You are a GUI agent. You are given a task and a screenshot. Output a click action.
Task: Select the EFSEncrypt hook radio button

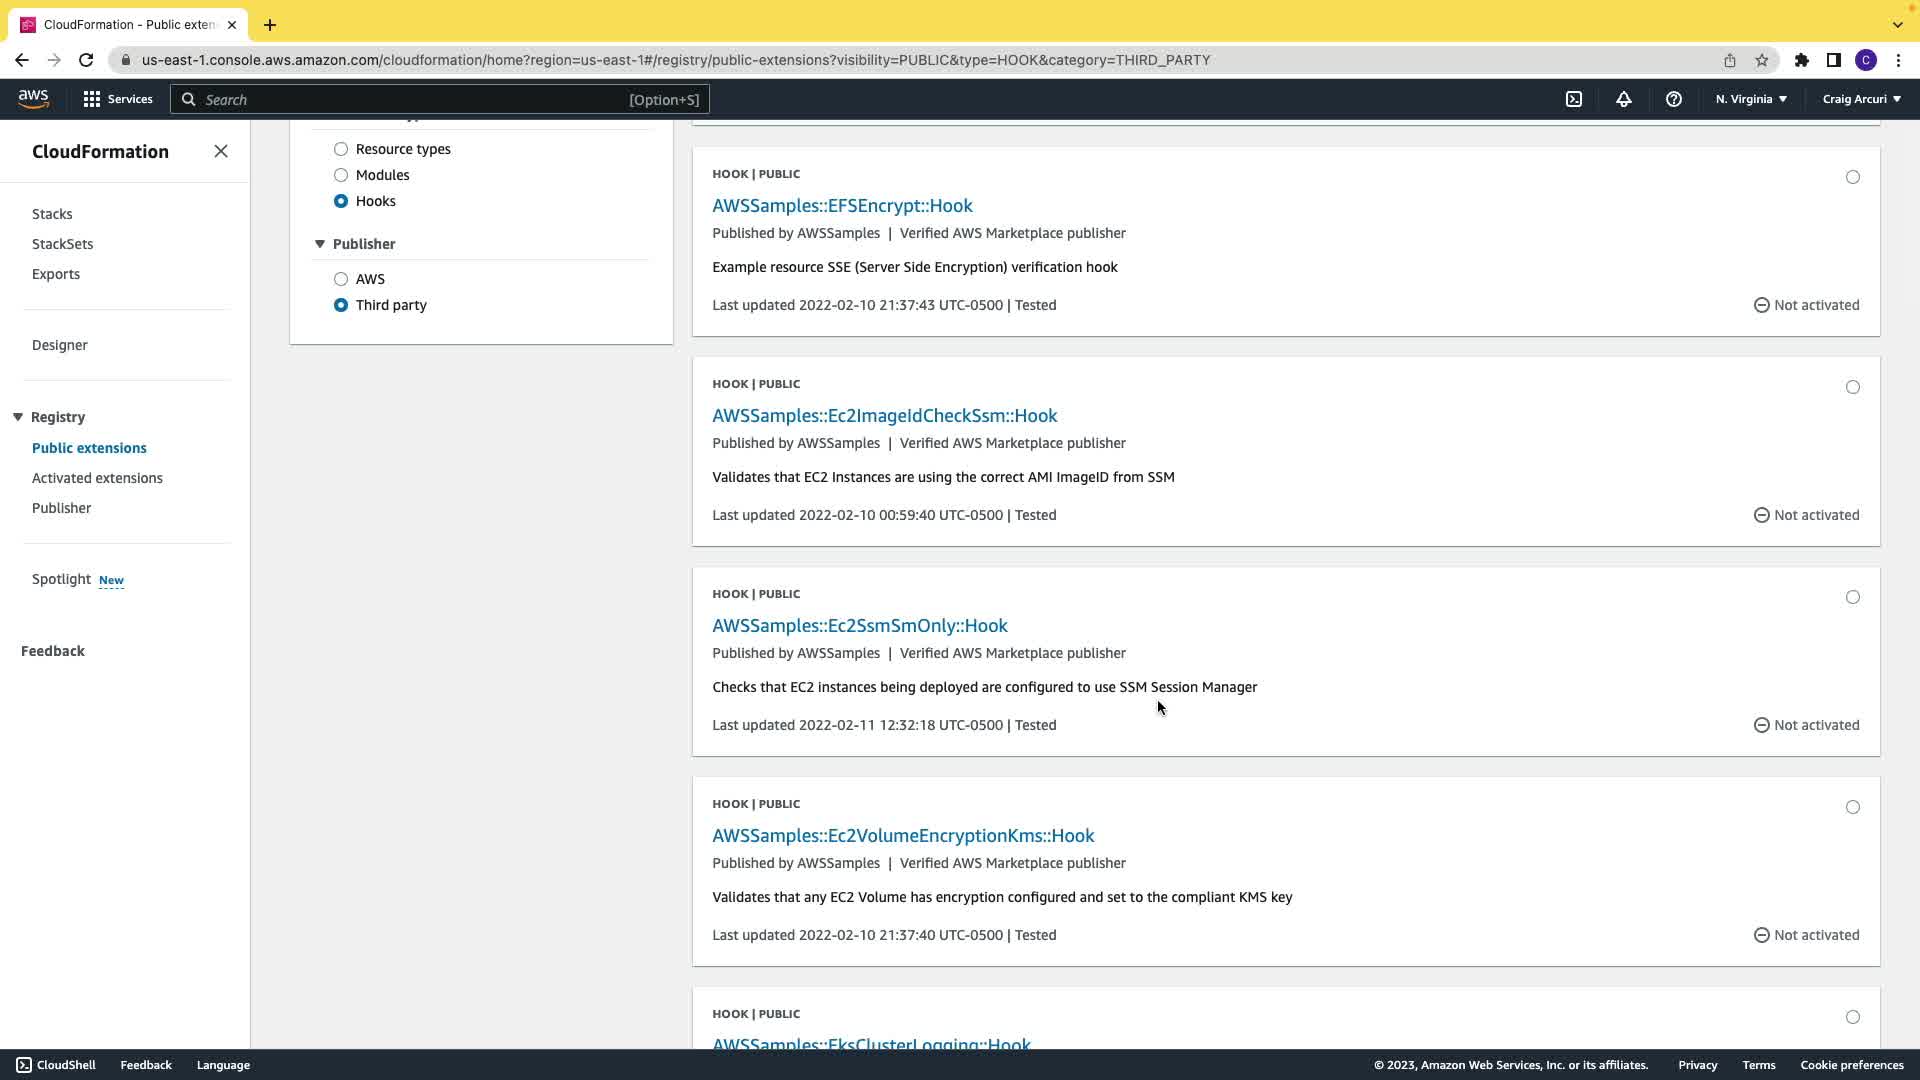(1852, 177)
